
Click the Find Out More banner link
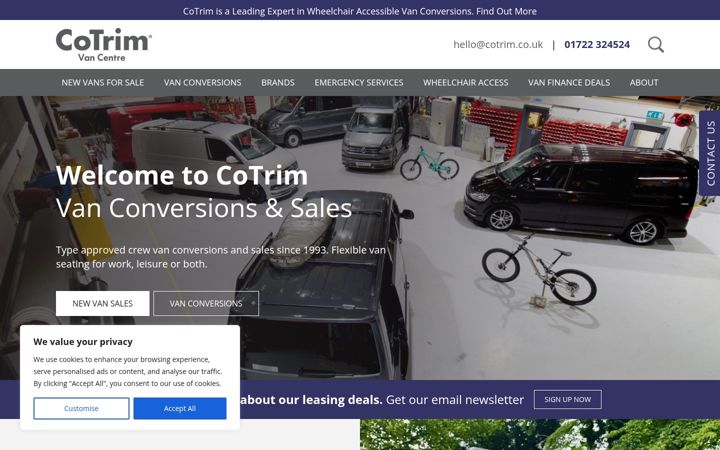pyautogui.click(x=506, y=11)
